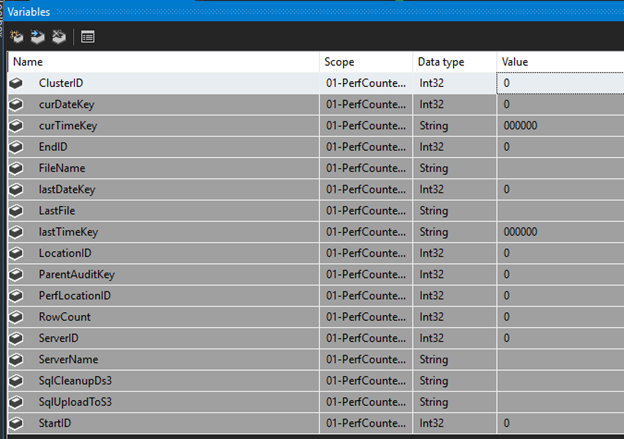Screen dimensions: 624x439
Task: Click the ServerID scope cell
Action: (x=366, y=338)
